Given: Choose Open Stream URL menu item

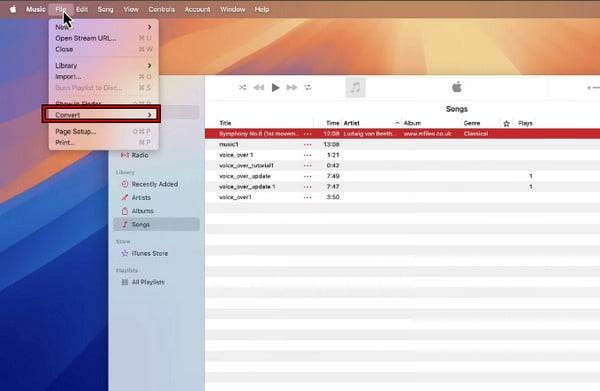Looking at the screenshot, I should (104, 38).
